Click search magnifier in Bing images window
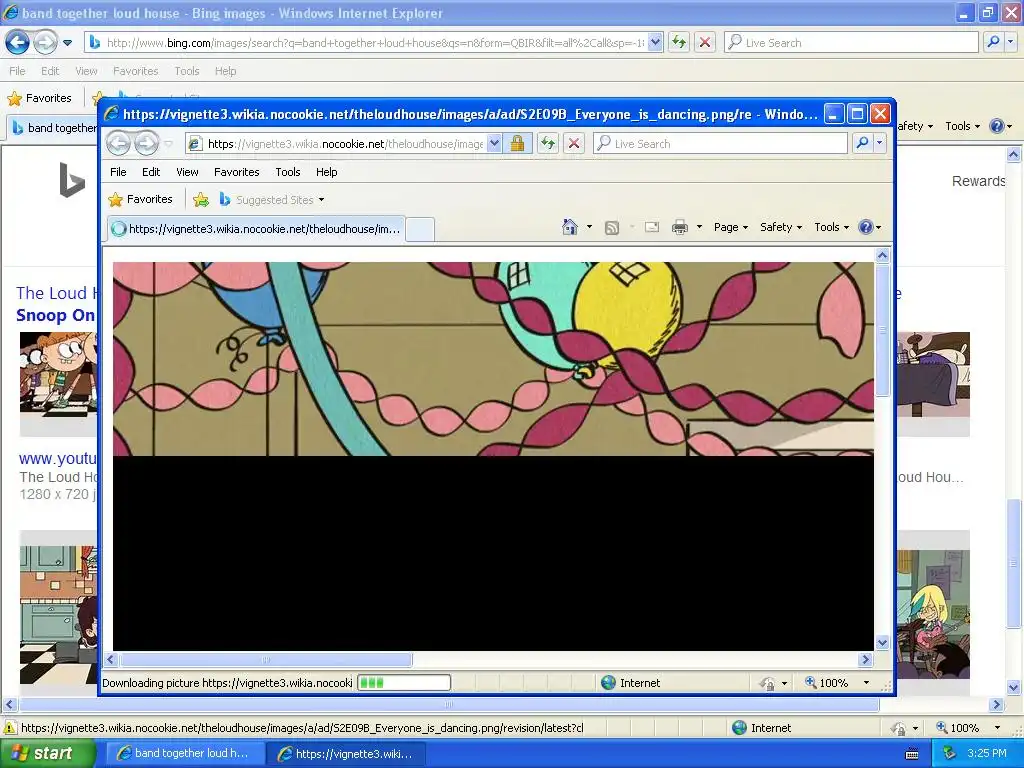 point(993,42)
